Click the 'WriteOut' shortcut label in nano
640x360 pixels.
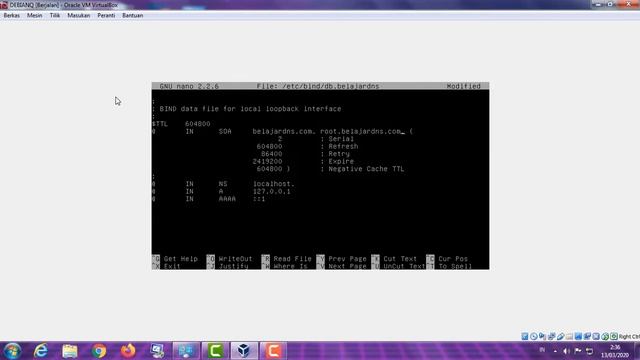click(x=236, y=259)
